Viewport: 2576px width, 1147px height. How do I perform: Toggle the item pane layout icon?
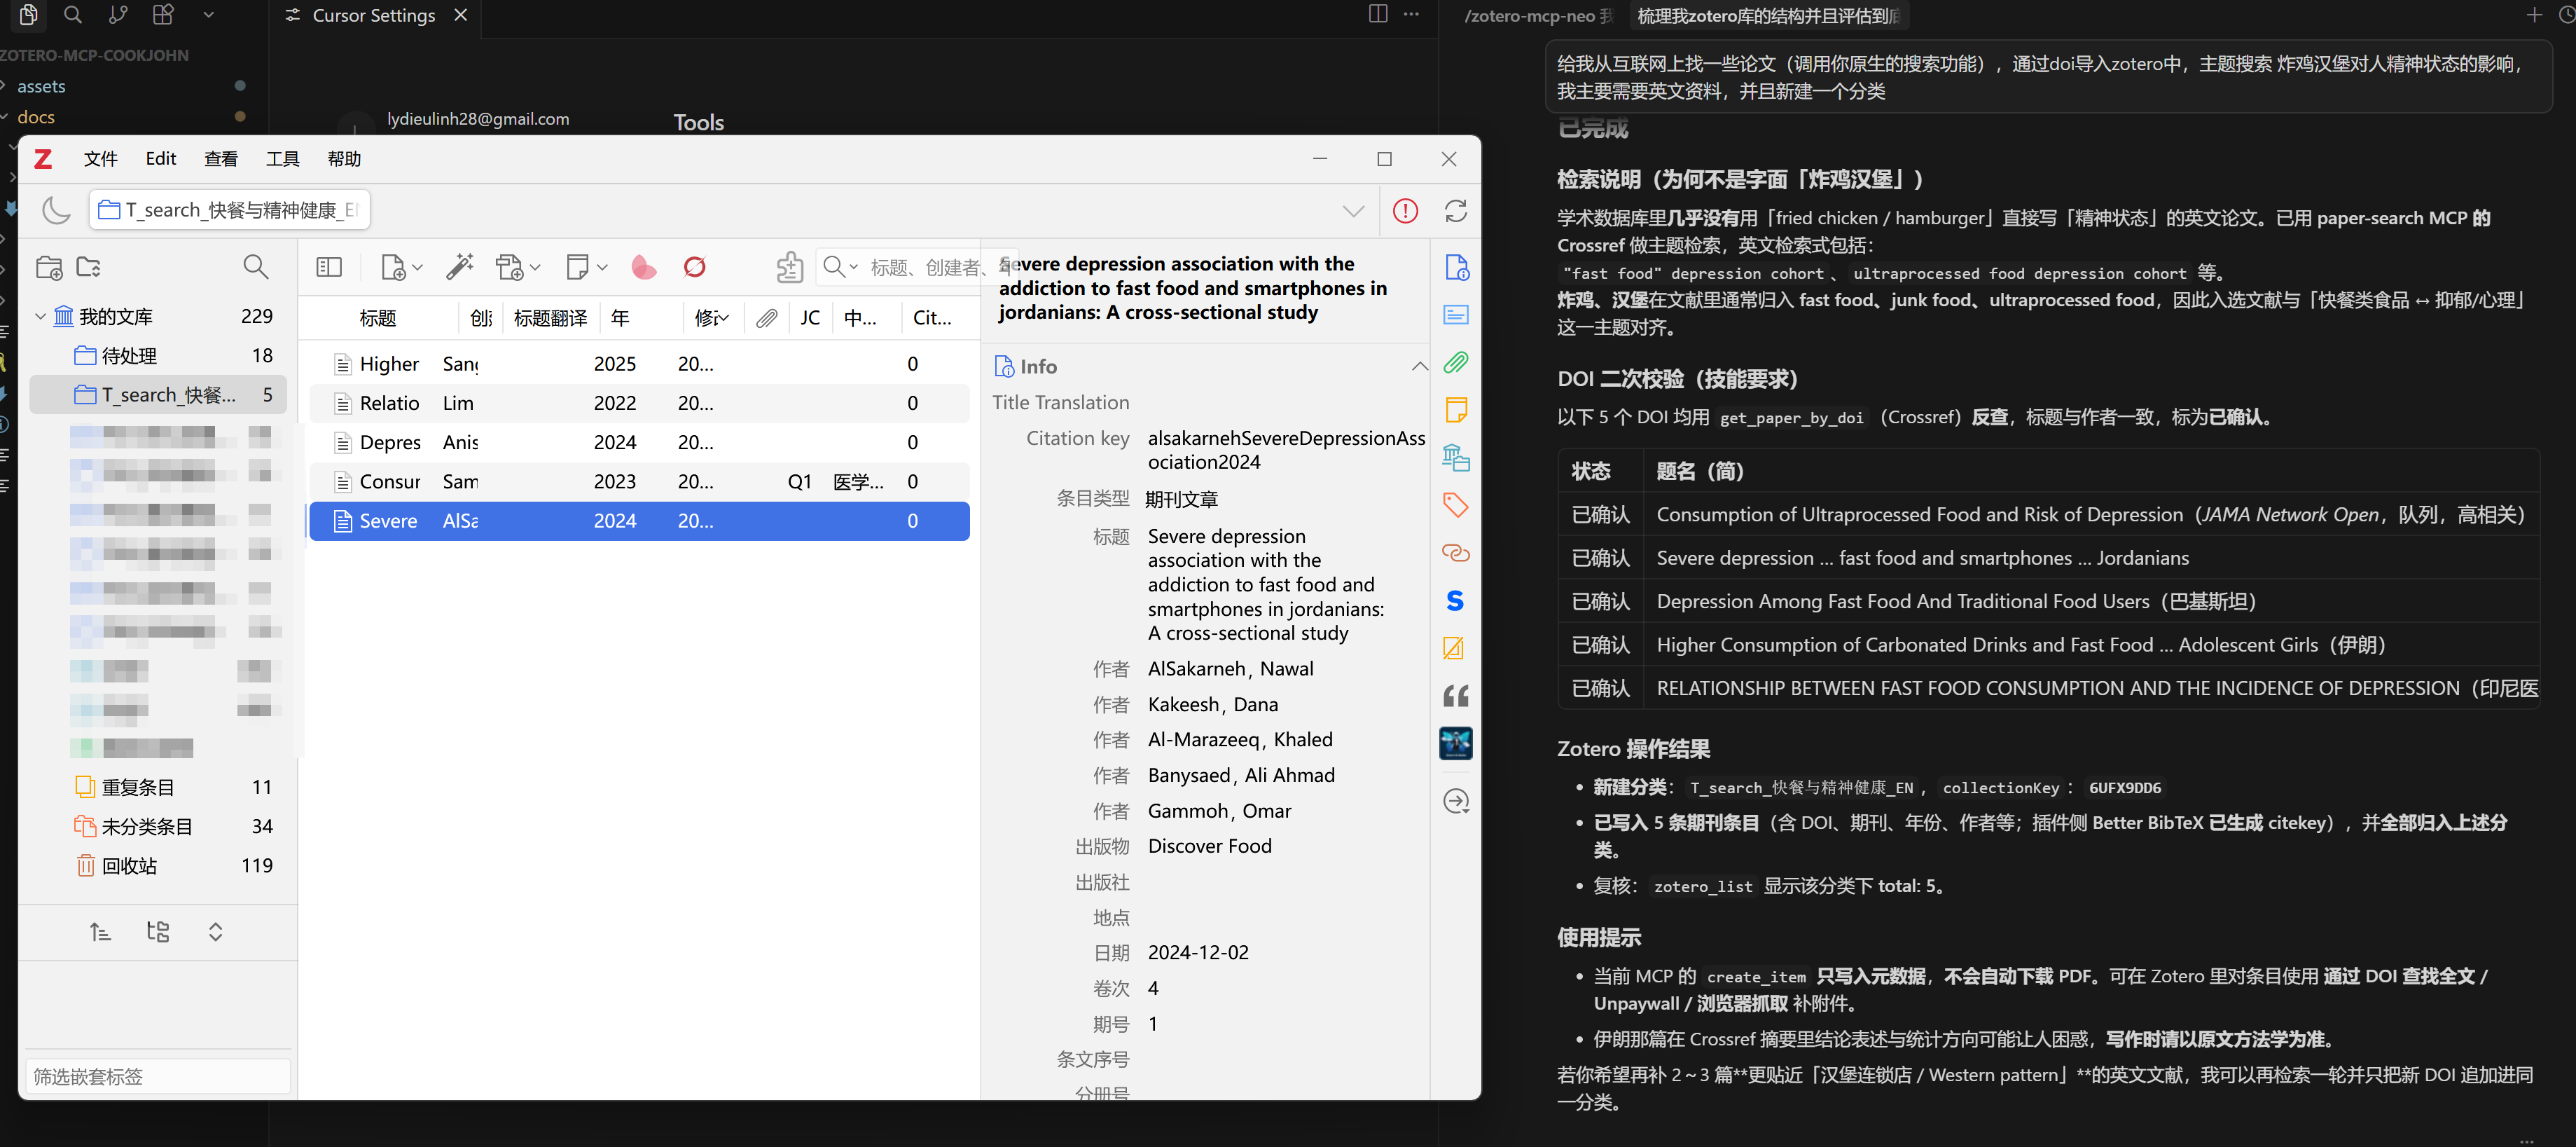329,267
